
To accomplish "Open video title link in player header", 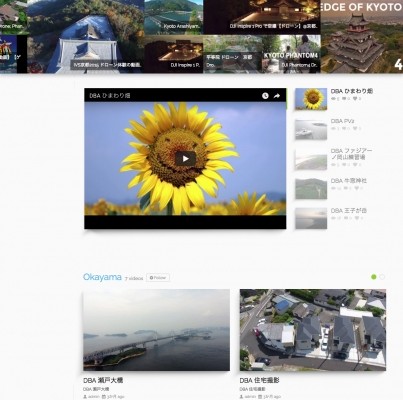I will 110,96.
